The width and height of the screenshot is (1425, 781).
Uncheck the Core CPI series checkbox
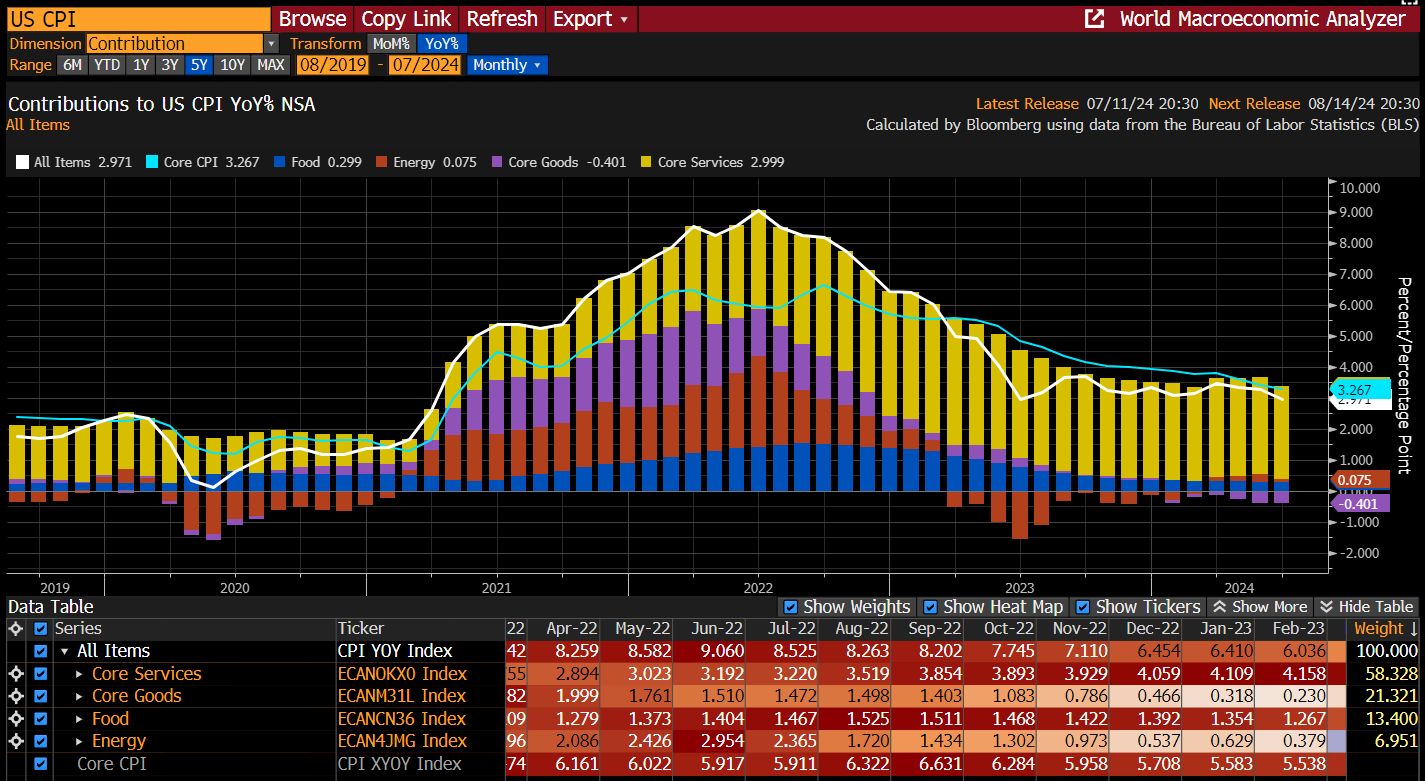[41, 764]
